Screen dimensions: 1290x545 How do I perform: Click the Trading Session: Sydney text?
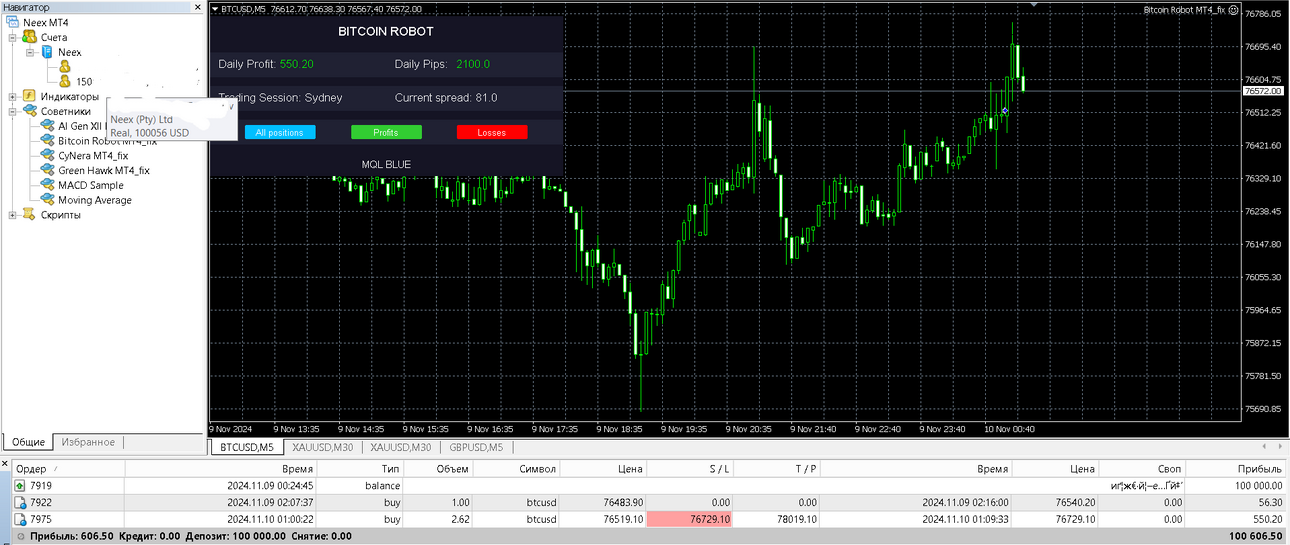tap(280, 98)
